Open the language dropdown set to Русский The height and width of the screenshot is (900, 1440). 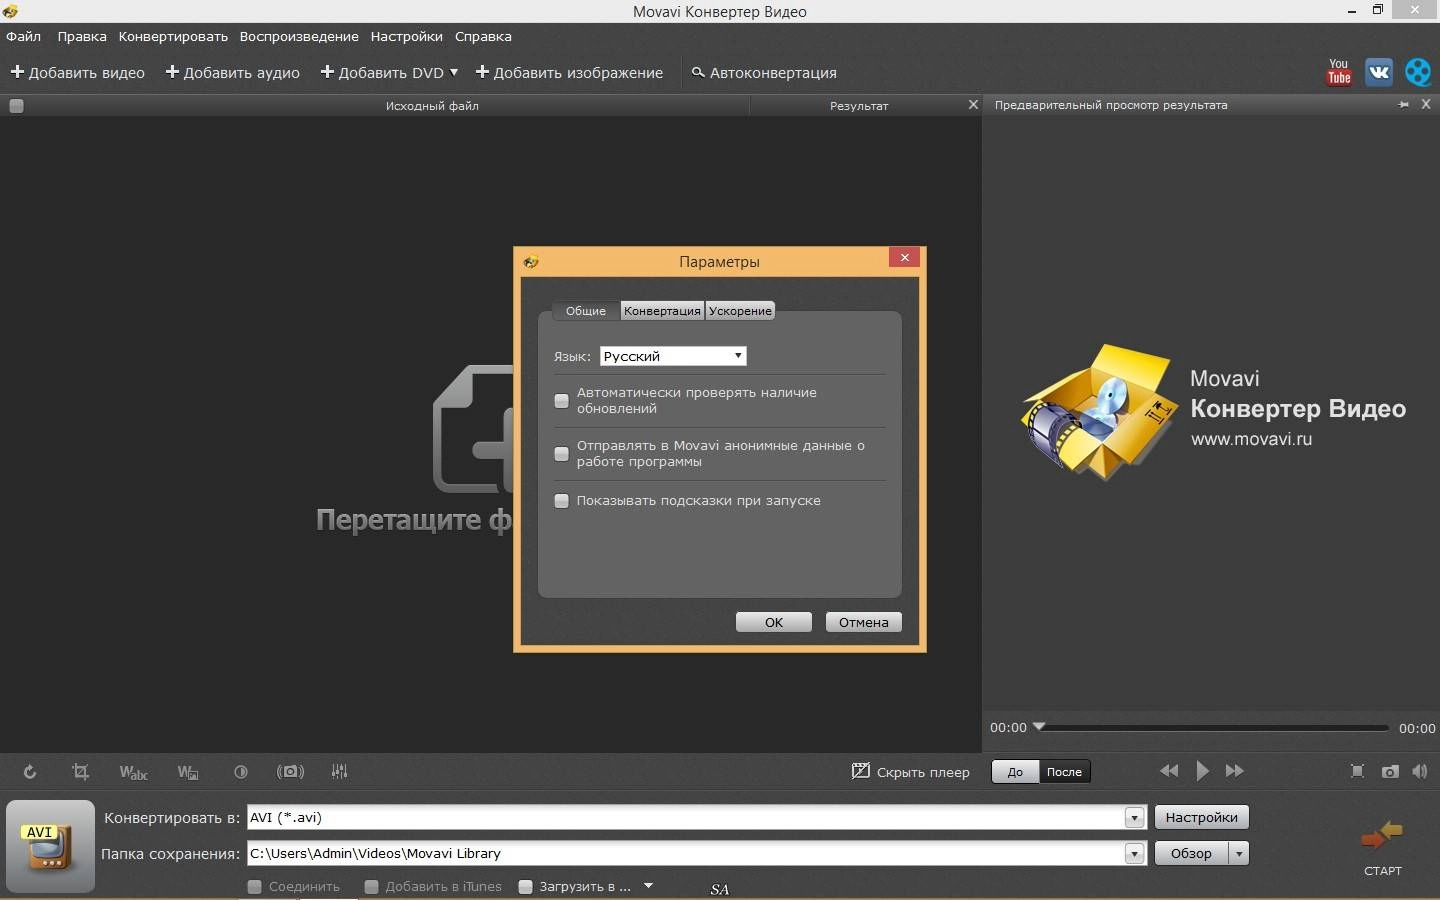coord(673,356)
